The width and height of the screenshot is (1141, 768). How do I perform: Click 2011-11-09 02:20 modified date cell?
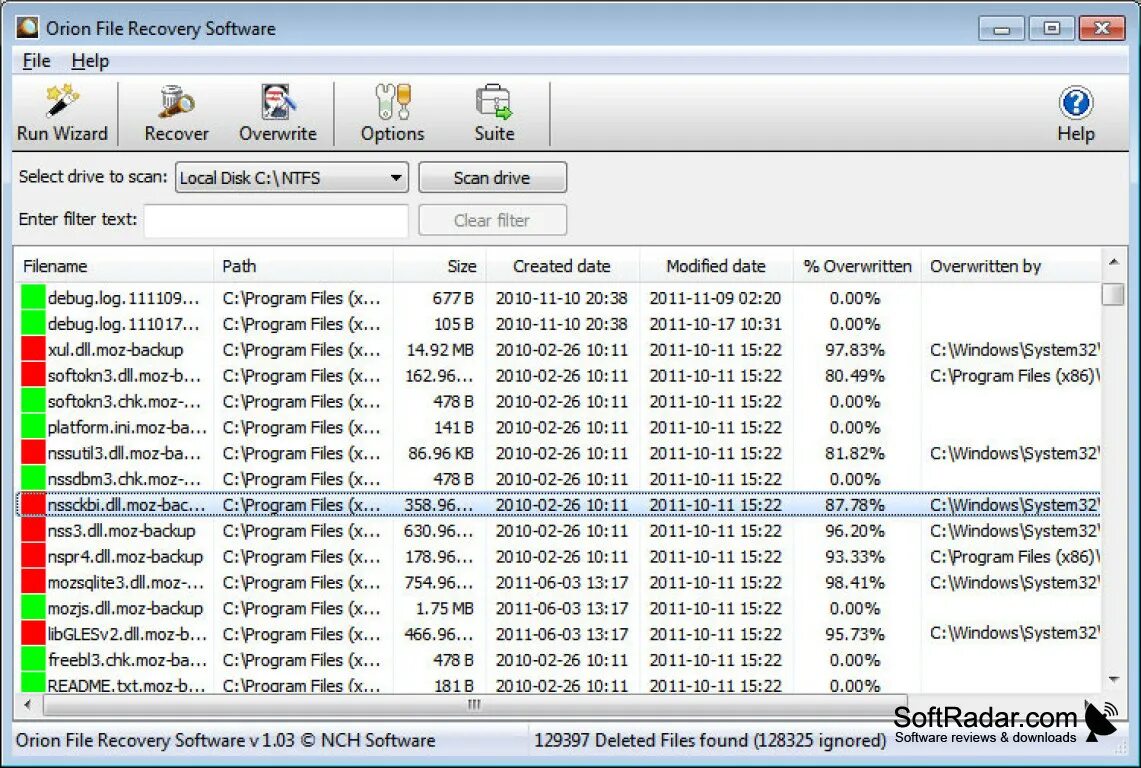715,298
